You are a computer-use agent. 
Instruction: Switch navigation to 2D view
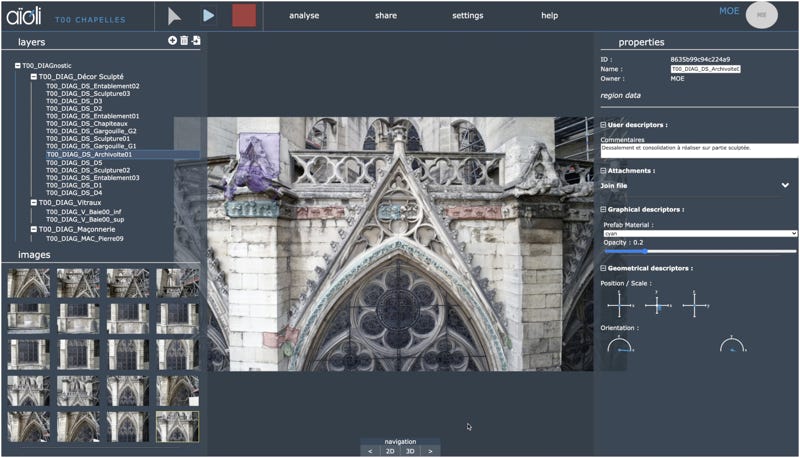click(390, 451)
